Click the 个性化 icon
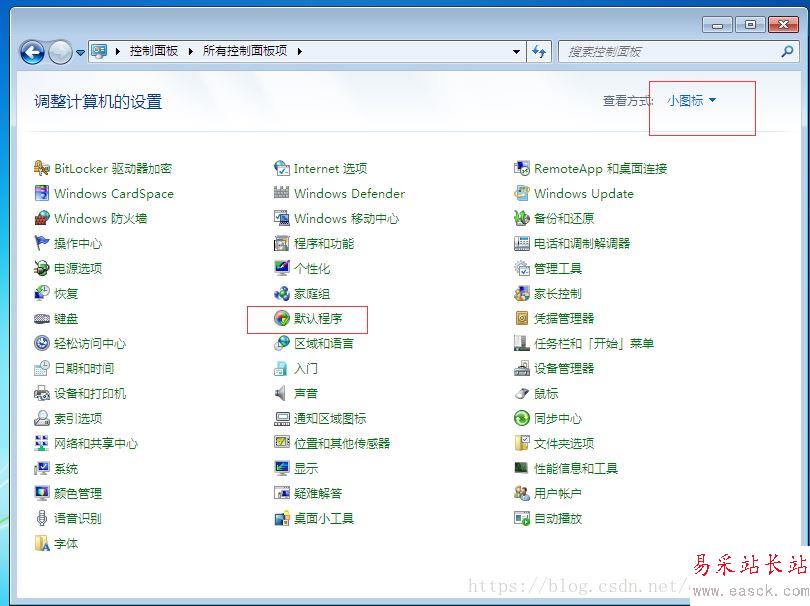 pyautogui.click(x=282, y=268)
